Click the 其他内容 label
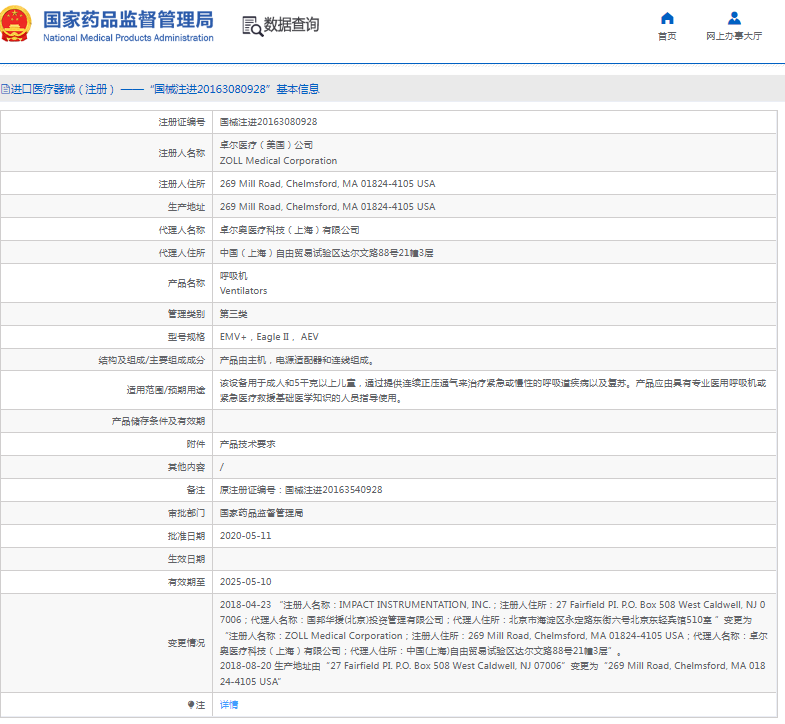The width and height of the screenshot is (785, 724). click(186, 468)
